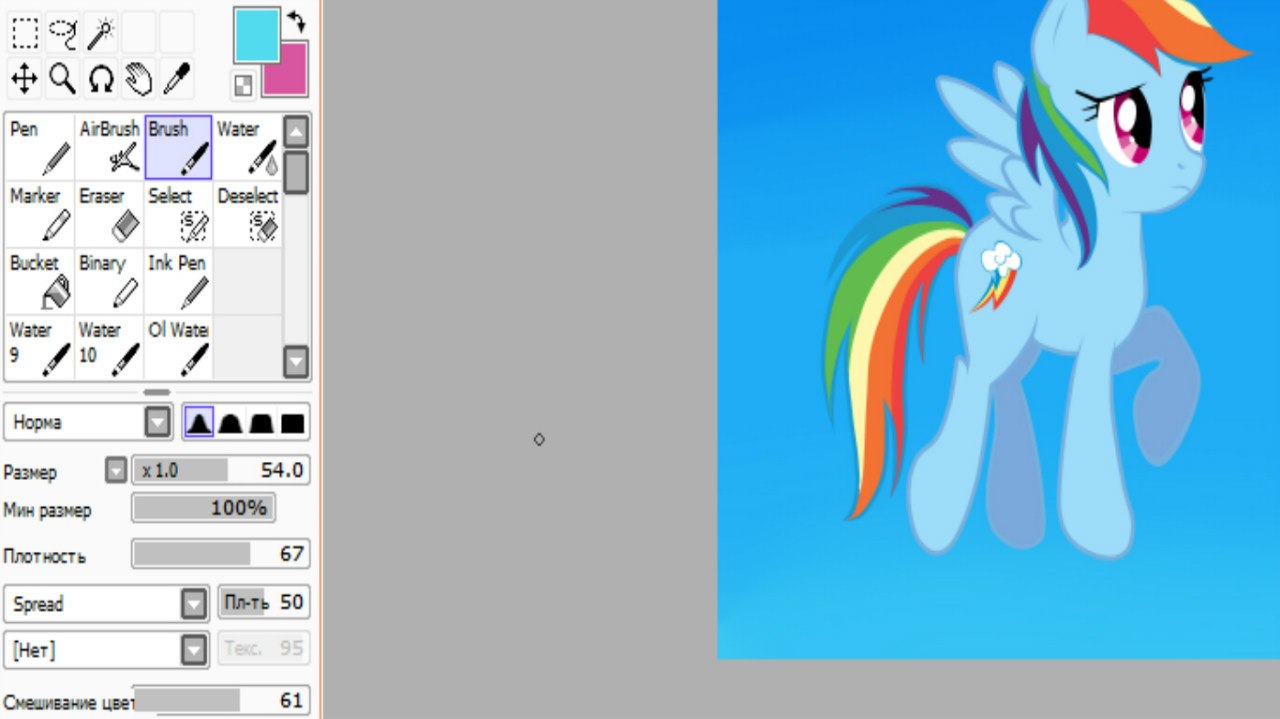Select the Zoom magnifier tool
Image resolution: width=1280 pixels, height=719 pixels.
click(x=62, y=78)
